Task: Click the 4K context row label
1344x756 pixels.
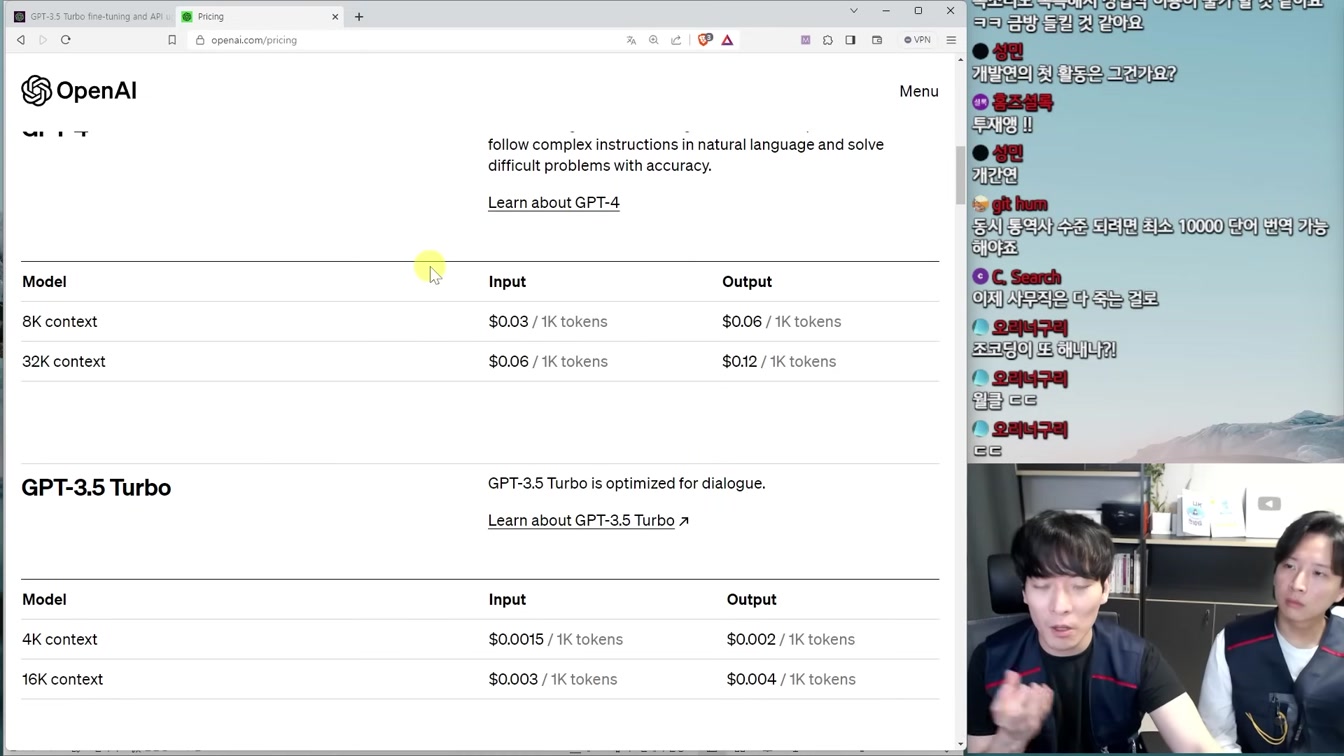Action: click(x=60, y=640)
